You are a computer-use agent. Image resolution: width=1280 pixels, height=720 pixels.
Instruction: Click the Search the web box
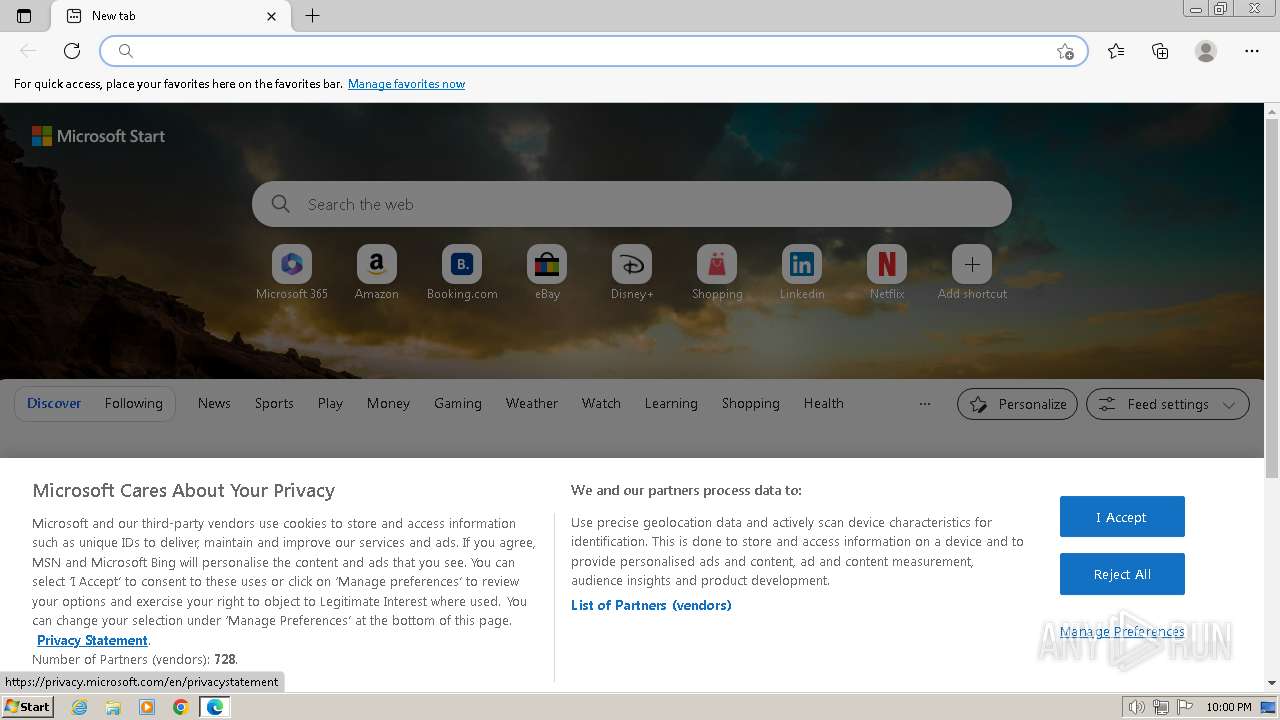[632, 204]
